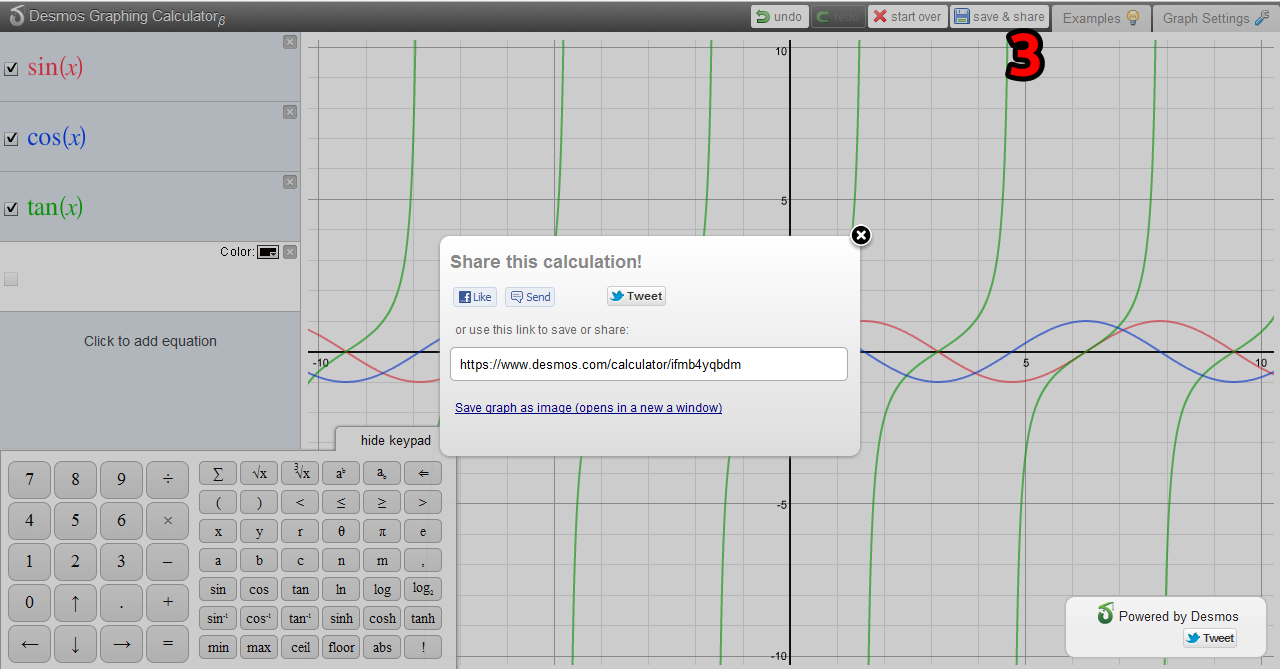The height and width of the screenshot is (669, 1280).
Task: Click the abs key on keypad
Action: point(382,647)
